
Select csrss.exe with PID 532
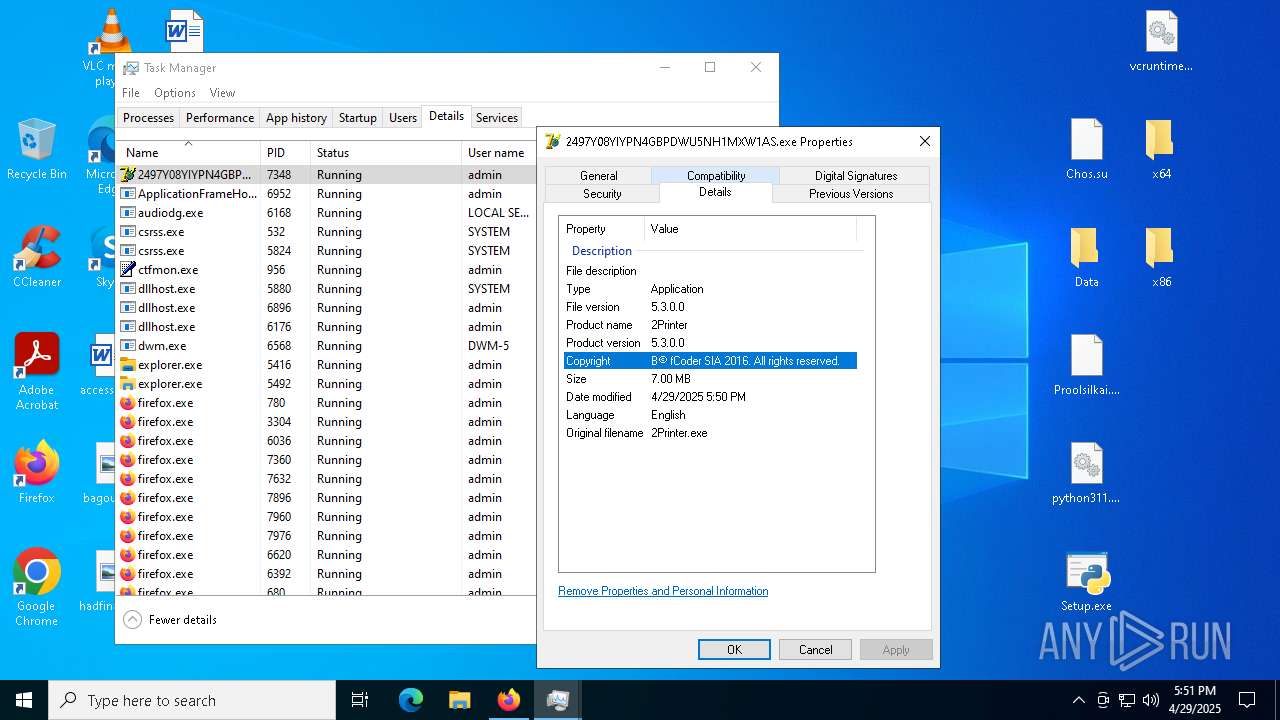(326, 232)
